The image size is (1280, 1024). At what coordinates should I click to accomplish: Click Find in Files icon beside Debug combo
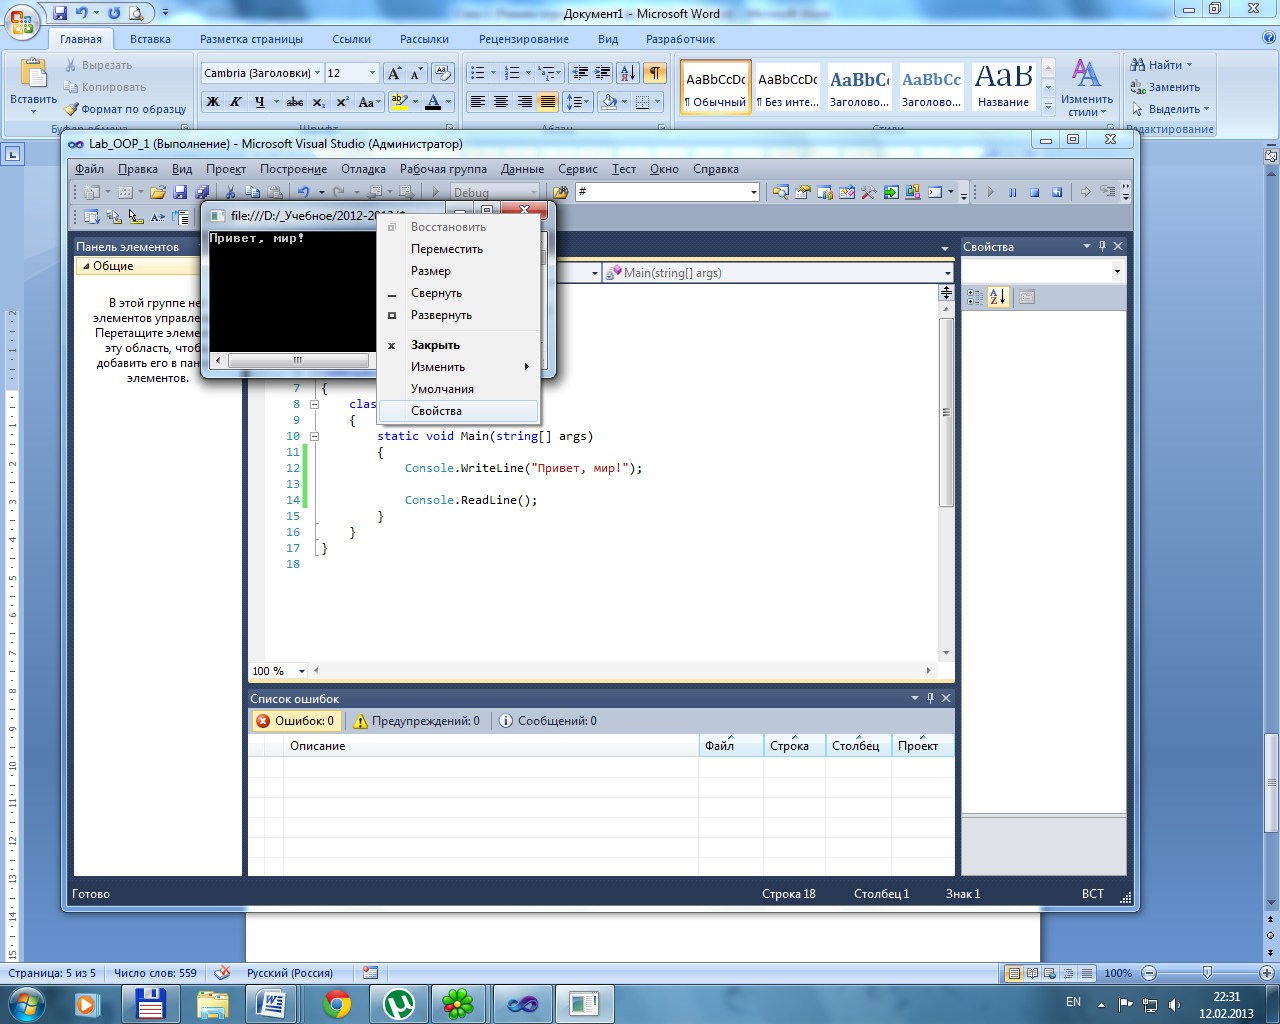point(560,192)
